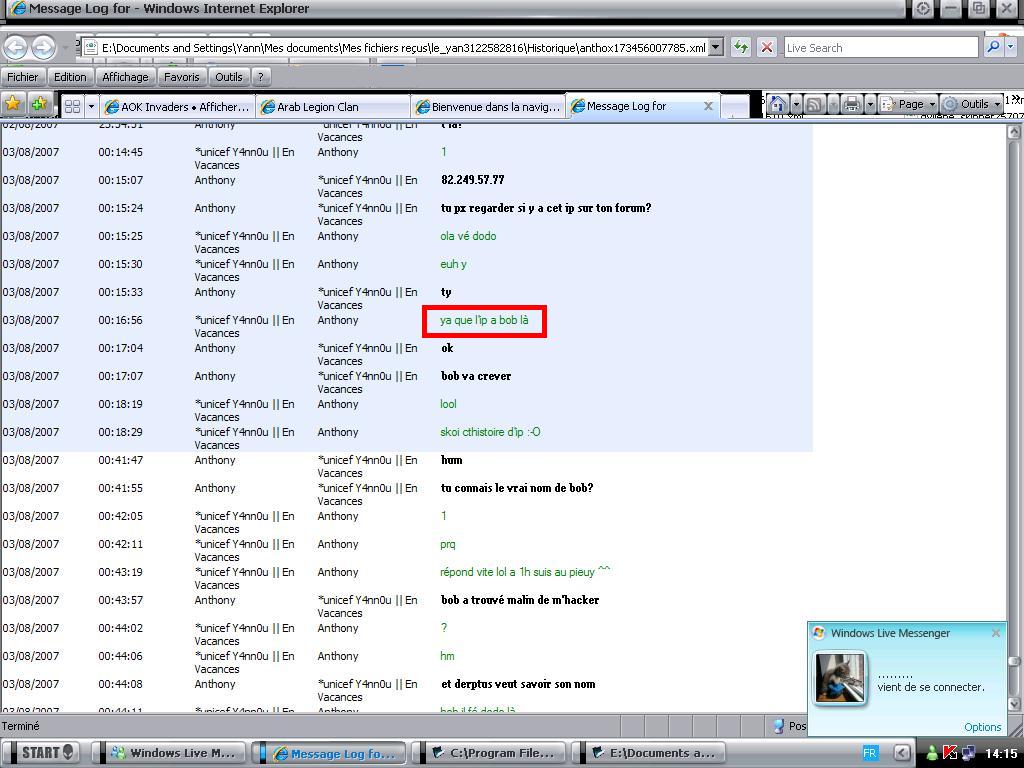This screenshot has width=1024, height=768.
Task: Open address bar URL history dropdown
Action: point(716,47)
